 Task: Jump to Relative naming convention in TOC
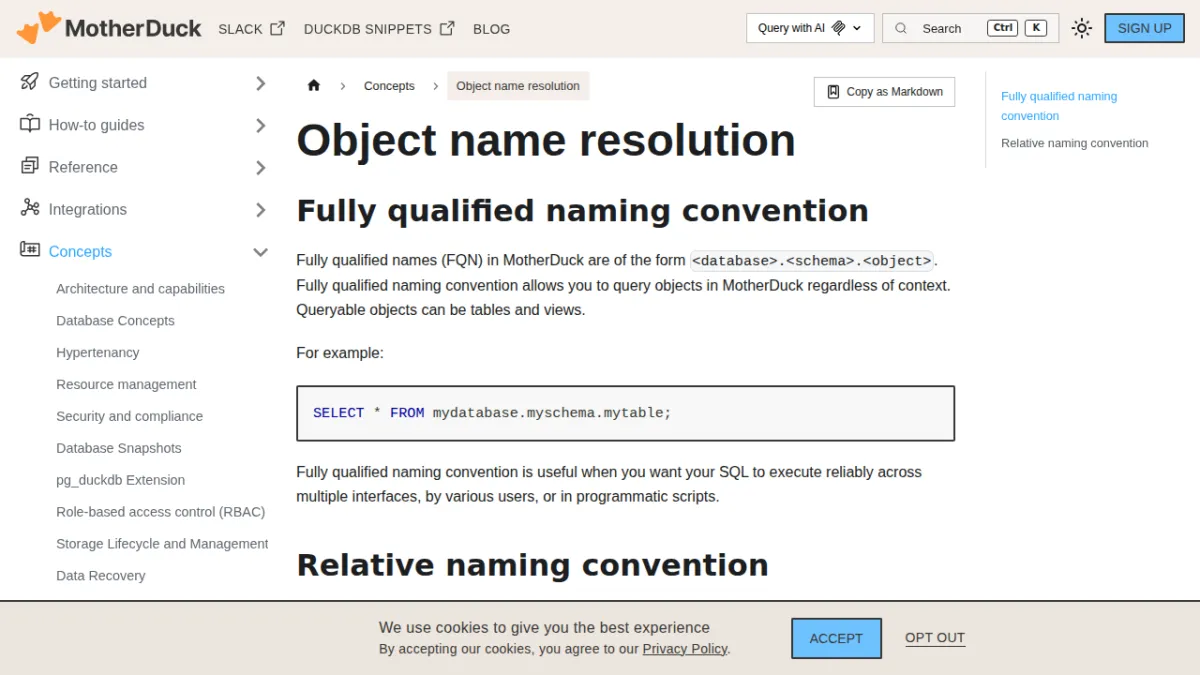(1075, 143)
